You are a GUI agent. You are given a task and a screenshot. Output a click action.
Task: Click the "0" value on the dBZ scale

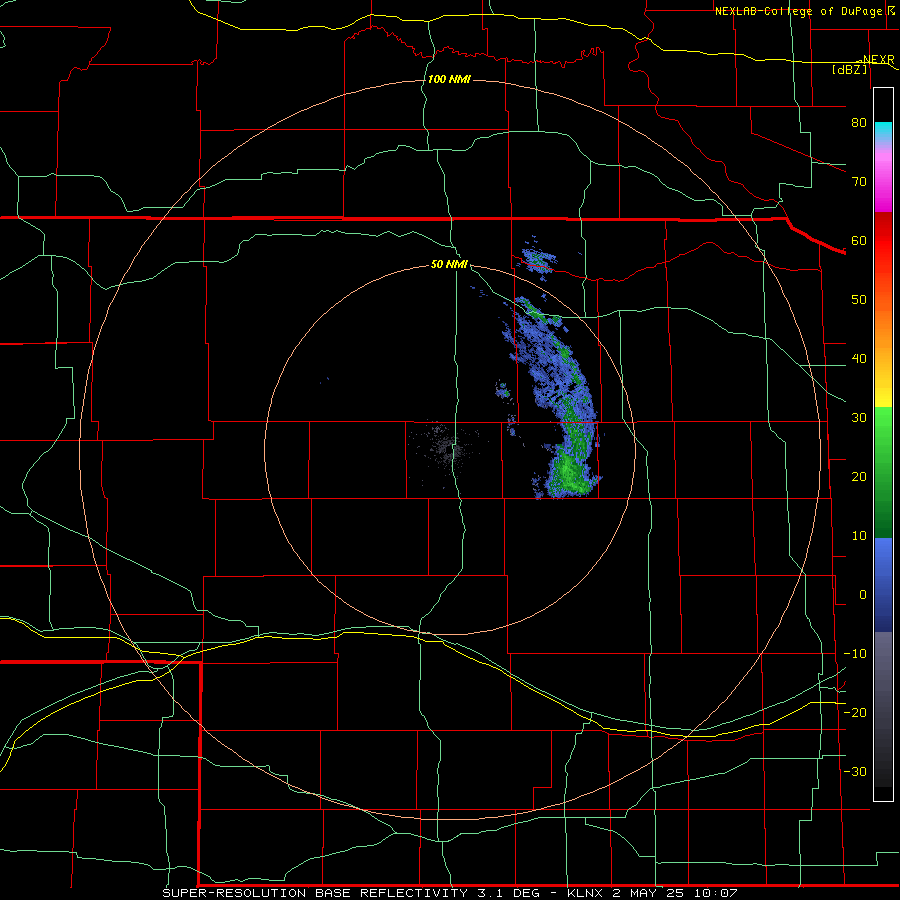[863, 595]
